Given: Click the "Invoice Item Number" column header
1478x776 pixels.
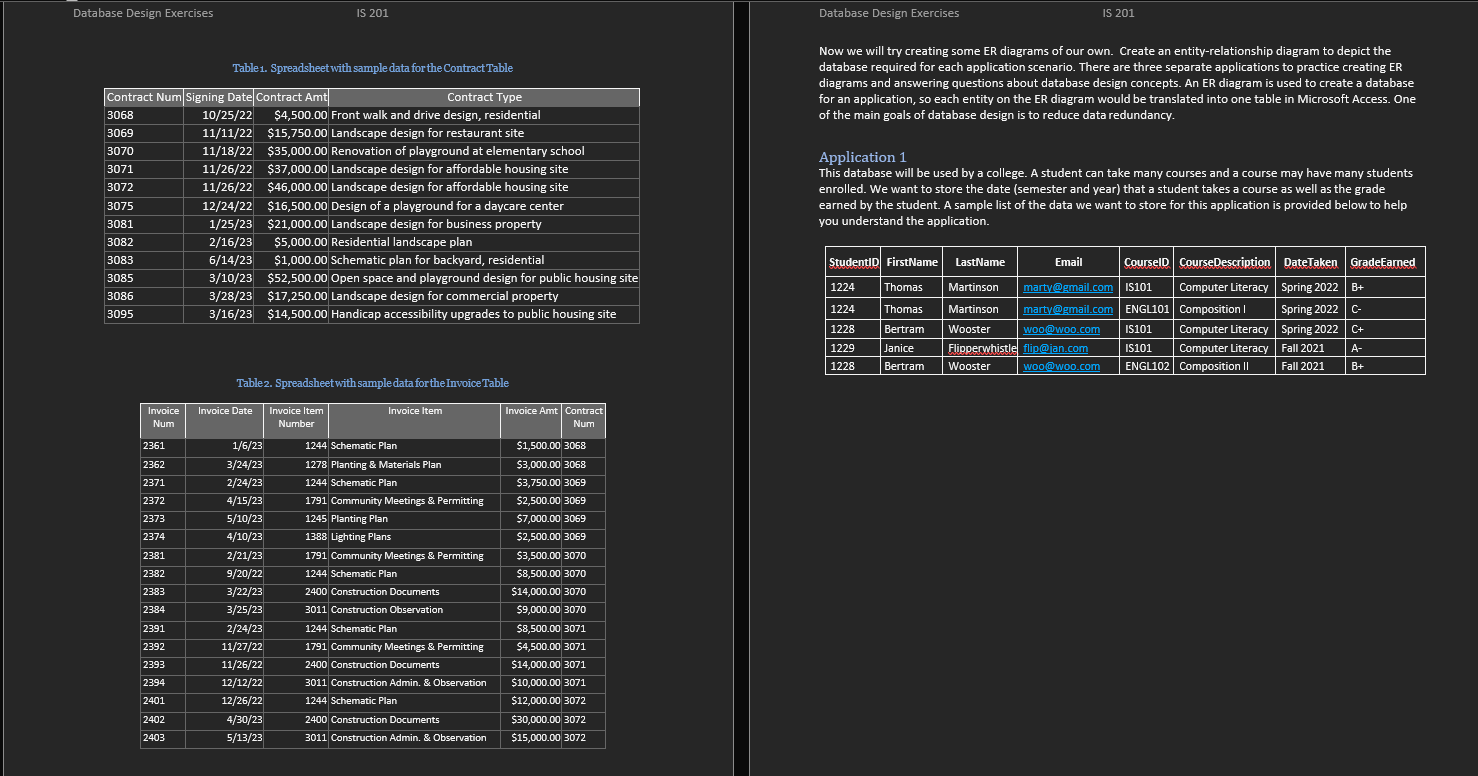Looking at the screenshot, I should coord(296,420).
